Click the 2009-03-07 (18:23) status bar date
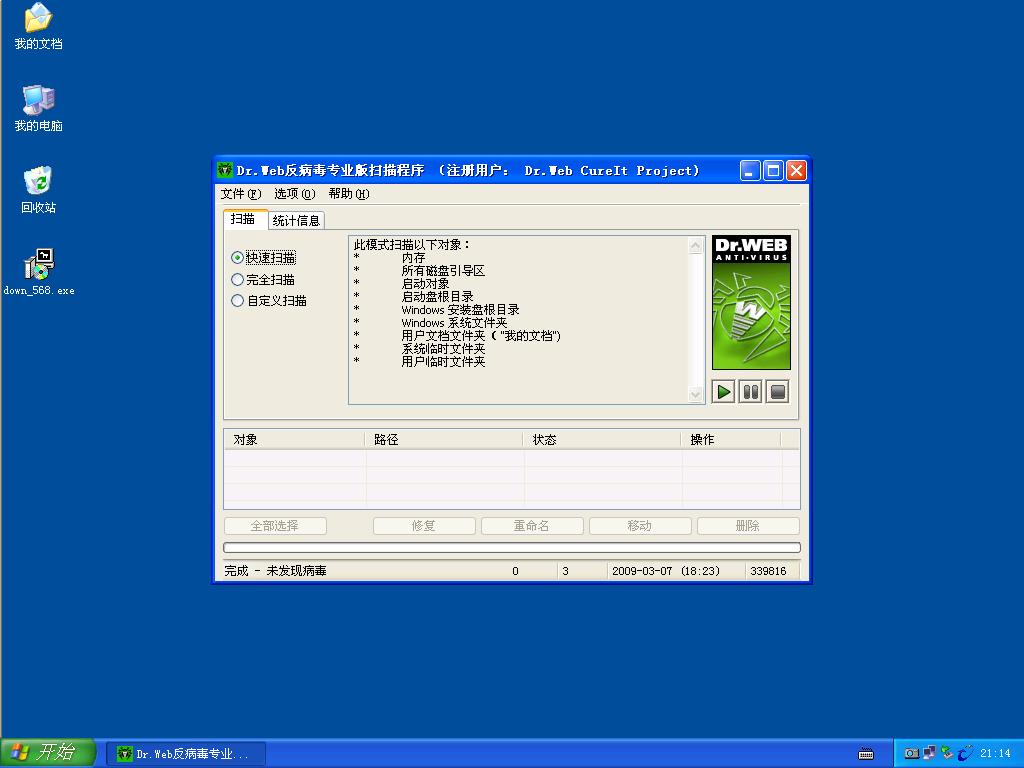The height and width of the screenshot is (768, 1024). [665, 571]
